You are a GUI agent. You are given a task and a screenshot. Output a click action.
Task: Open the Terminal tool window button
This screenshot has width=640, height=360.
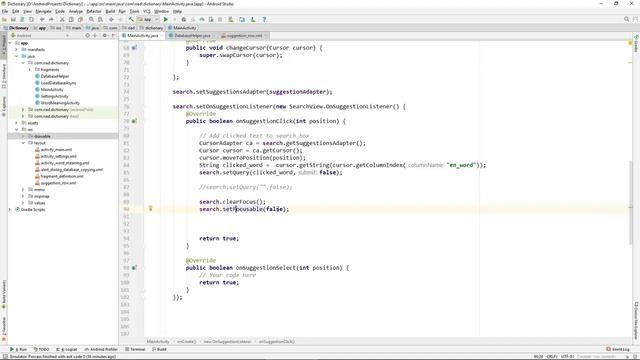tap(135, 349)
